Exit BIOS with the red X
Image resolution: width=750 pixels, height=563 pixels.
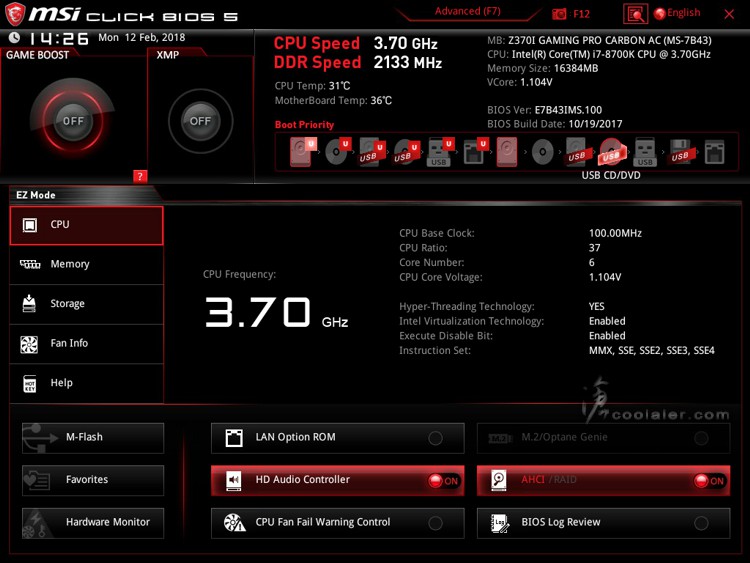coord(729,14)
